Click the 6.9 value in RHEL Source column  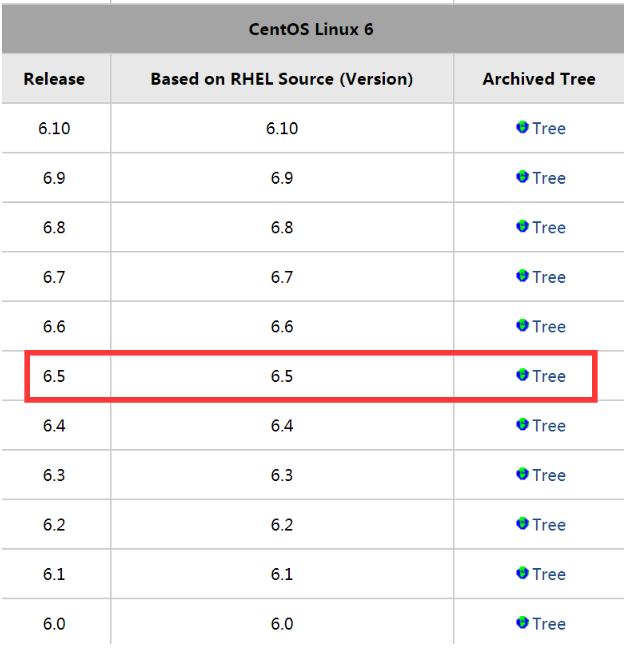282,178
